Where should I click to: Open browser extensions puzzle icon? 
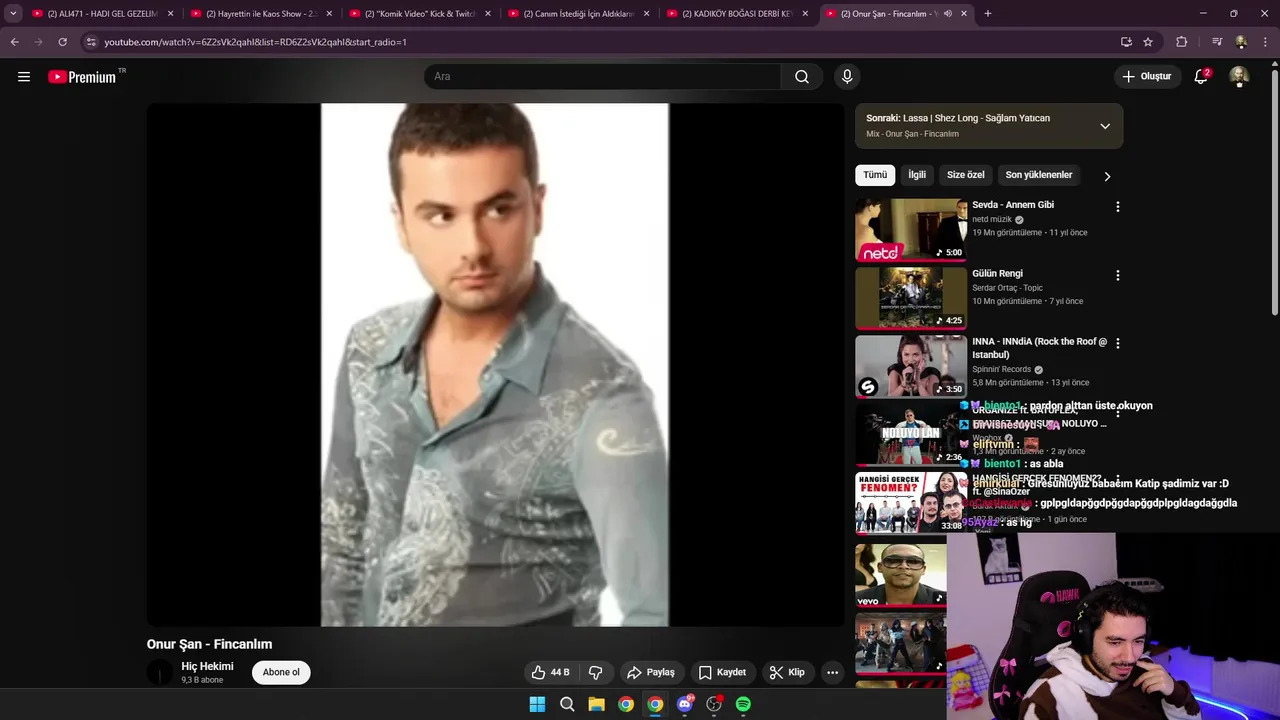pos(1181,42)
